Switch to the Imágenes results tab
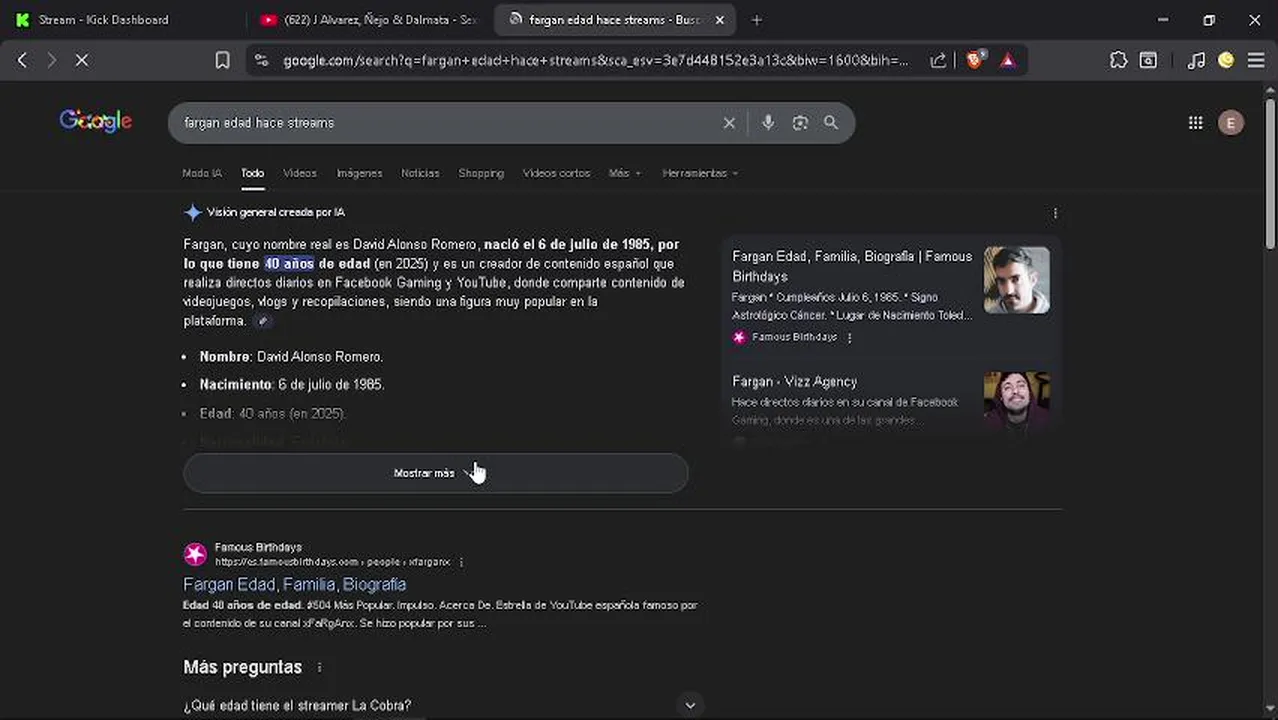Viewport: 1278px width, 720px height. 359,173
